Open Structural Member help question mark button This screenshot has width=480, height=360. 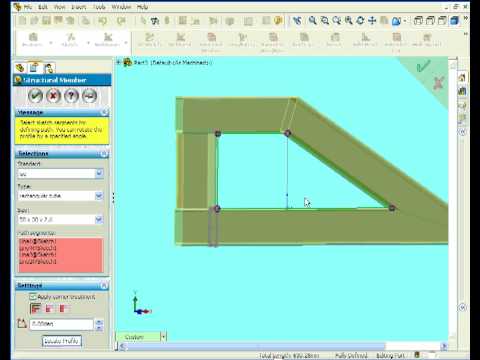click(x=71, y=96)
